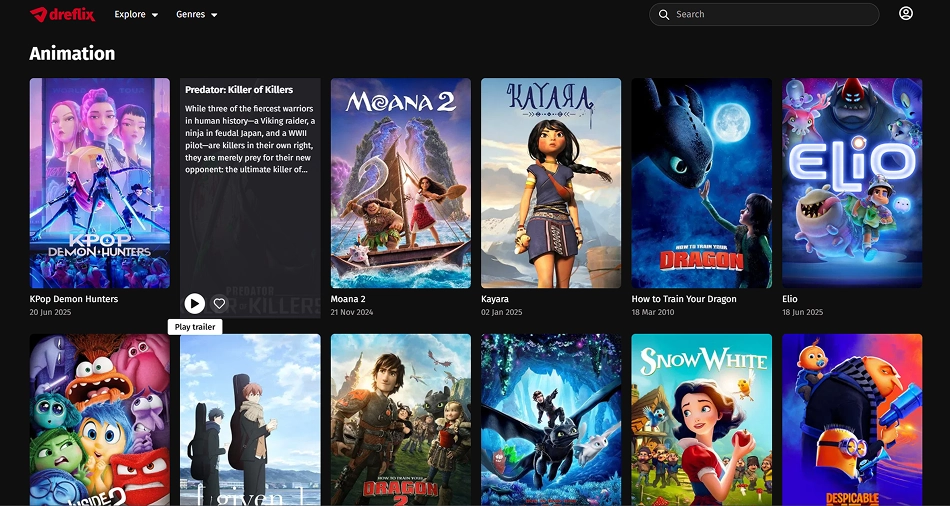Open the Kayara poster
950x506 pixels.
pos(551,183)
